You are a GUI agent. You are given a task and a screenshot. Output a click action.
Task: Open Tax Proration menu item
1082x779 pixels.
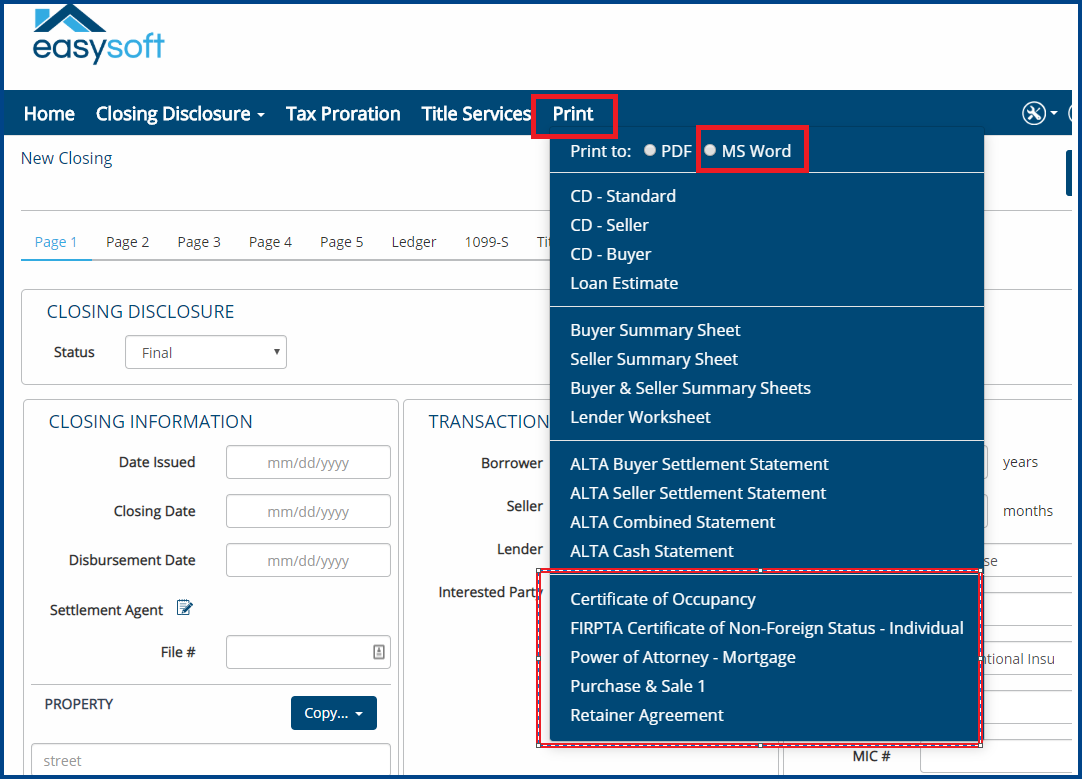[x=343, y=114]
